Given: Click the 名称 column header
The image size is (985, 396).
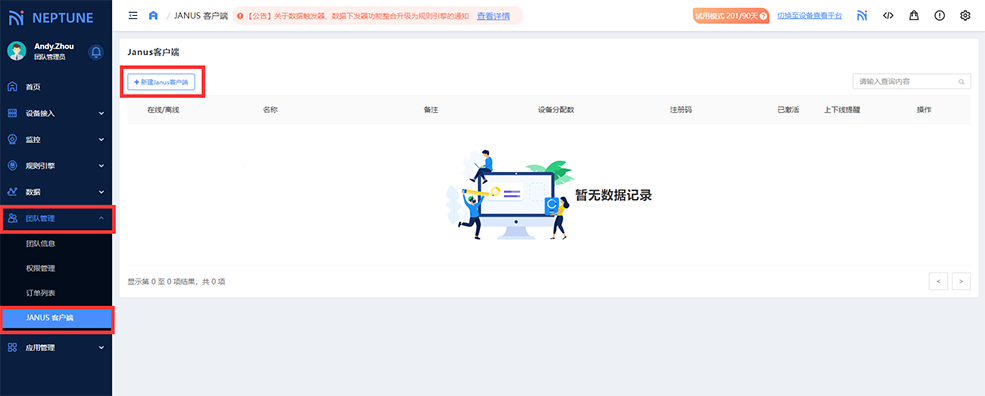Looking at the screenshot, I should tap(271, 110).
